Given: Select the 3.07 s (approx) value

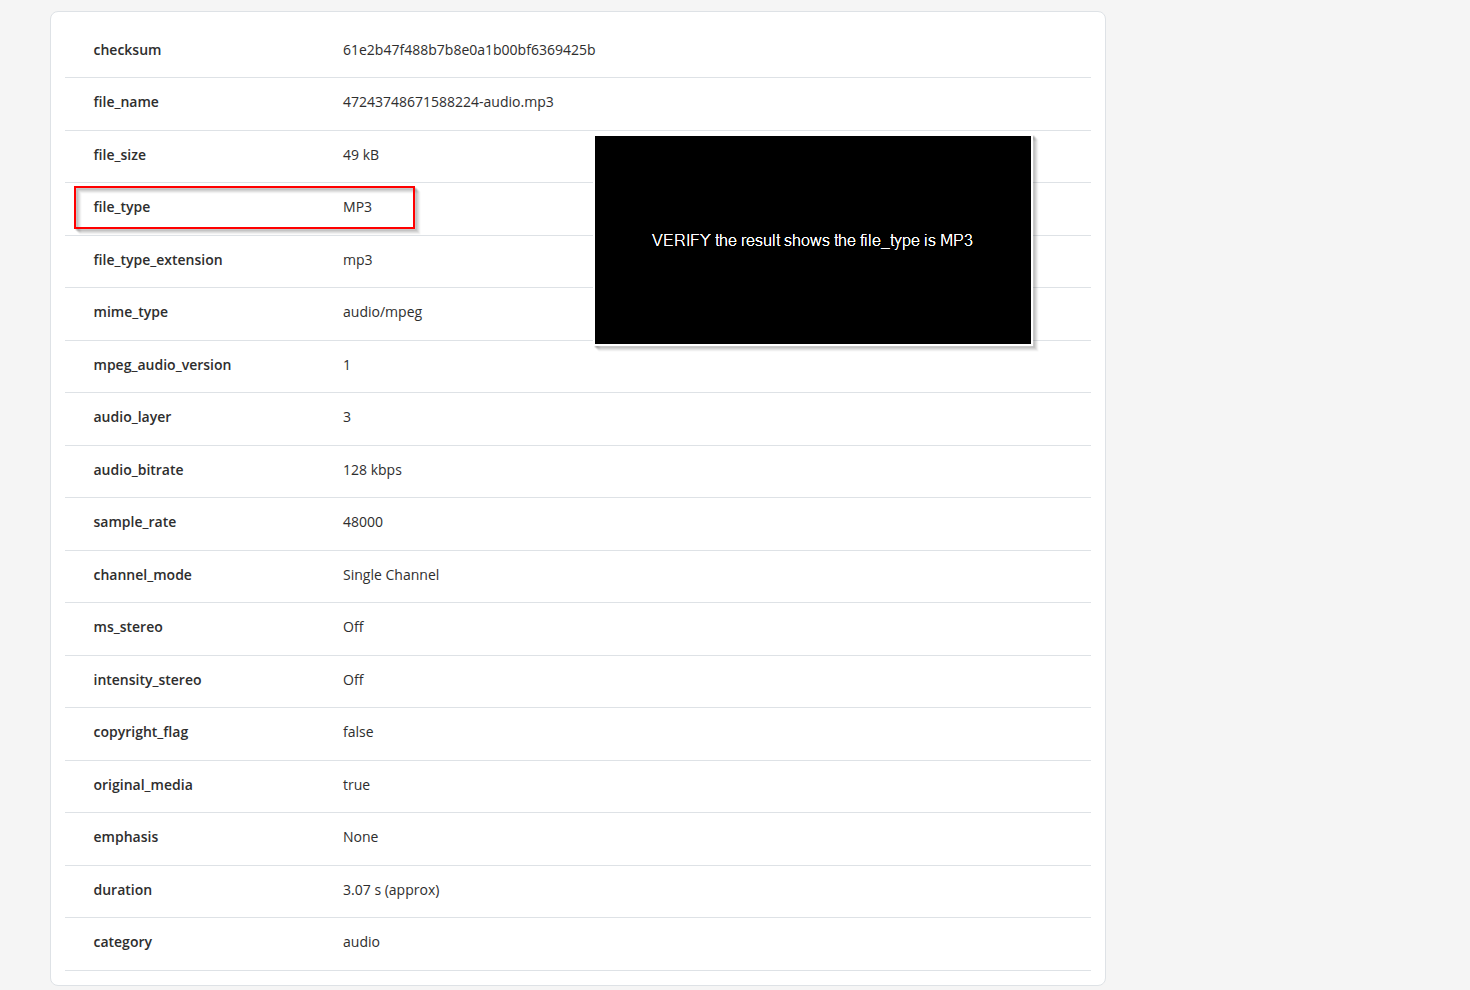Looking at the screenshot, I should point(391,890).
